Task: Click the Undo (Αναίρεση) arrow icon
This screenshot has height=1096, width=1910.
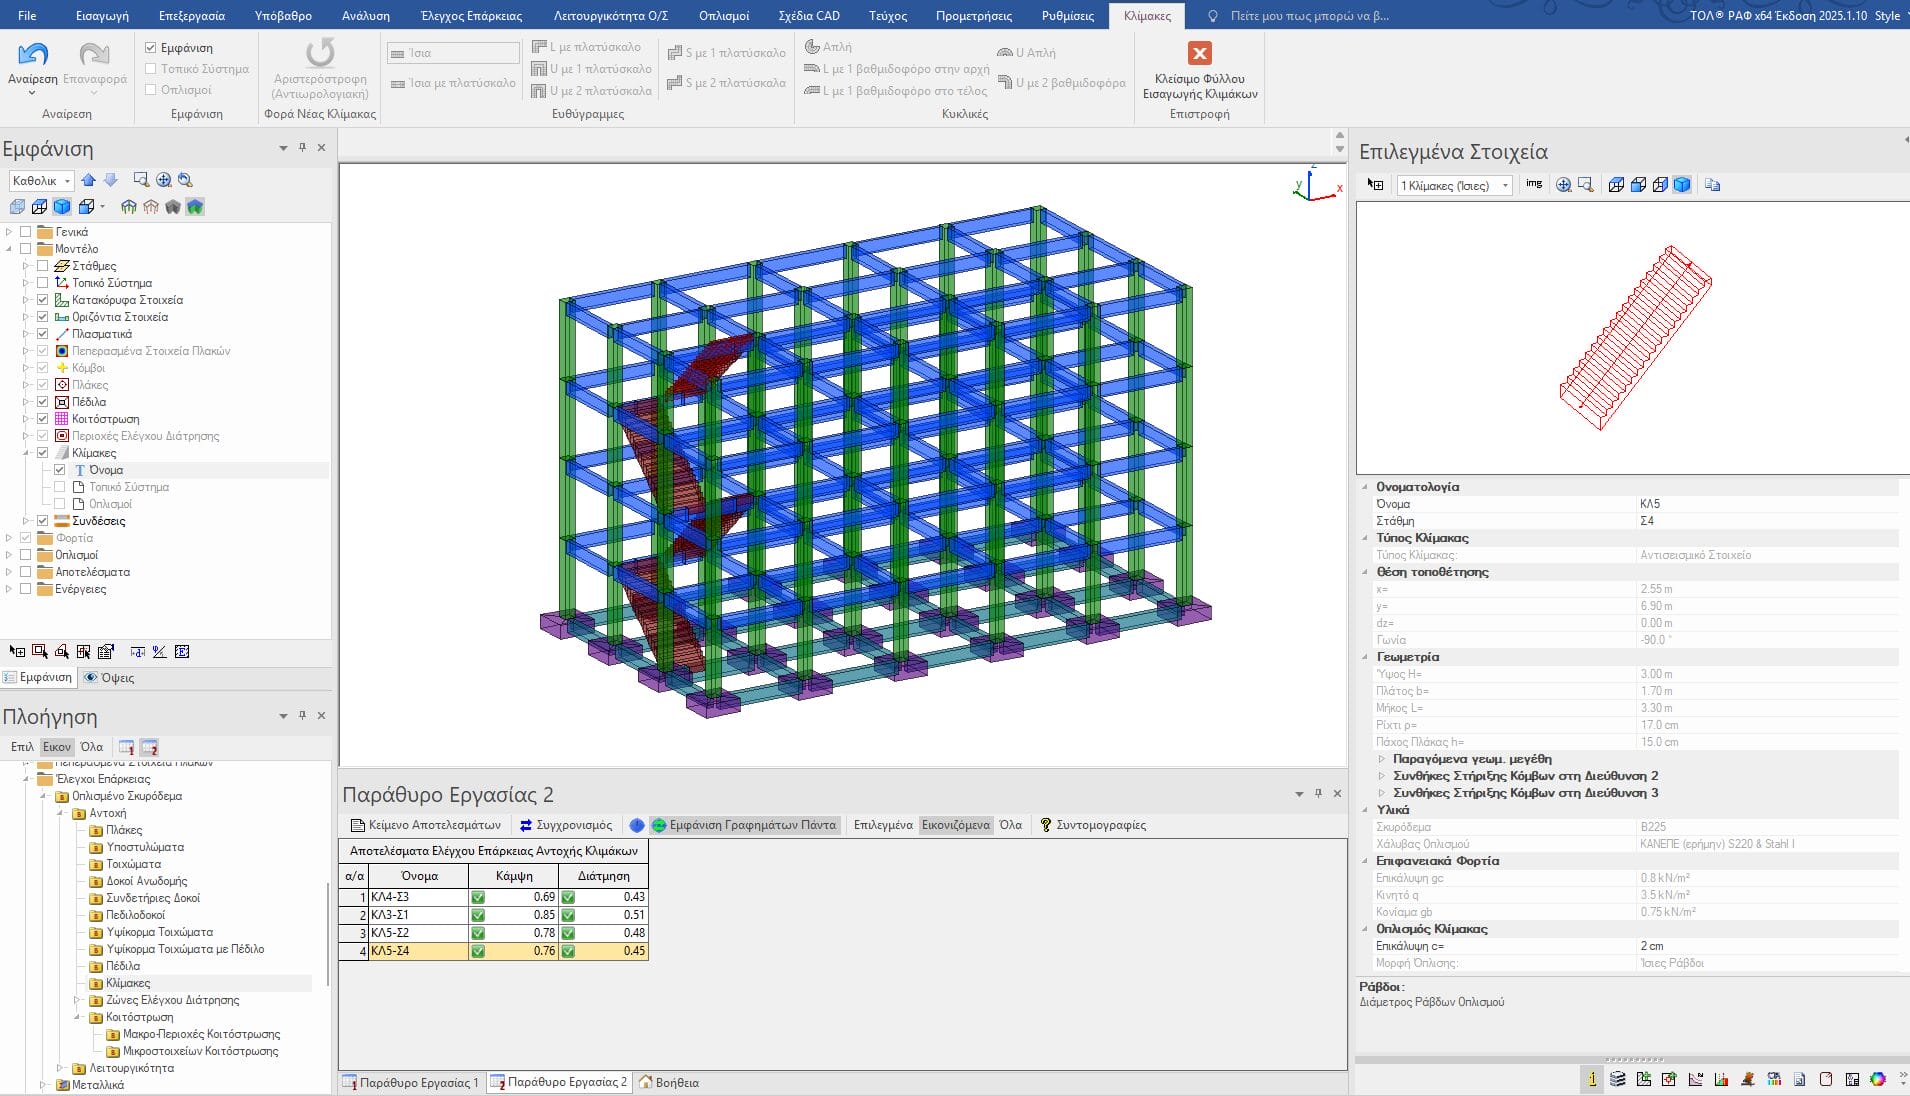Action: (32, 54)
